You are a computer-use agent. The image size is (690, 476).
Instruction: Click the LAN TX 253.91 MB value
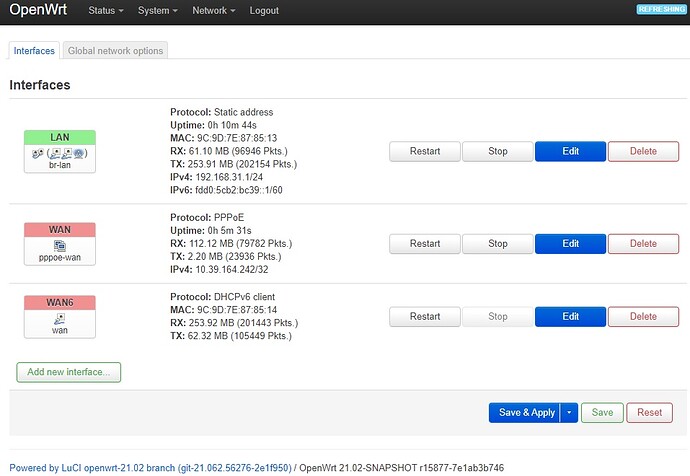[242, 165]
